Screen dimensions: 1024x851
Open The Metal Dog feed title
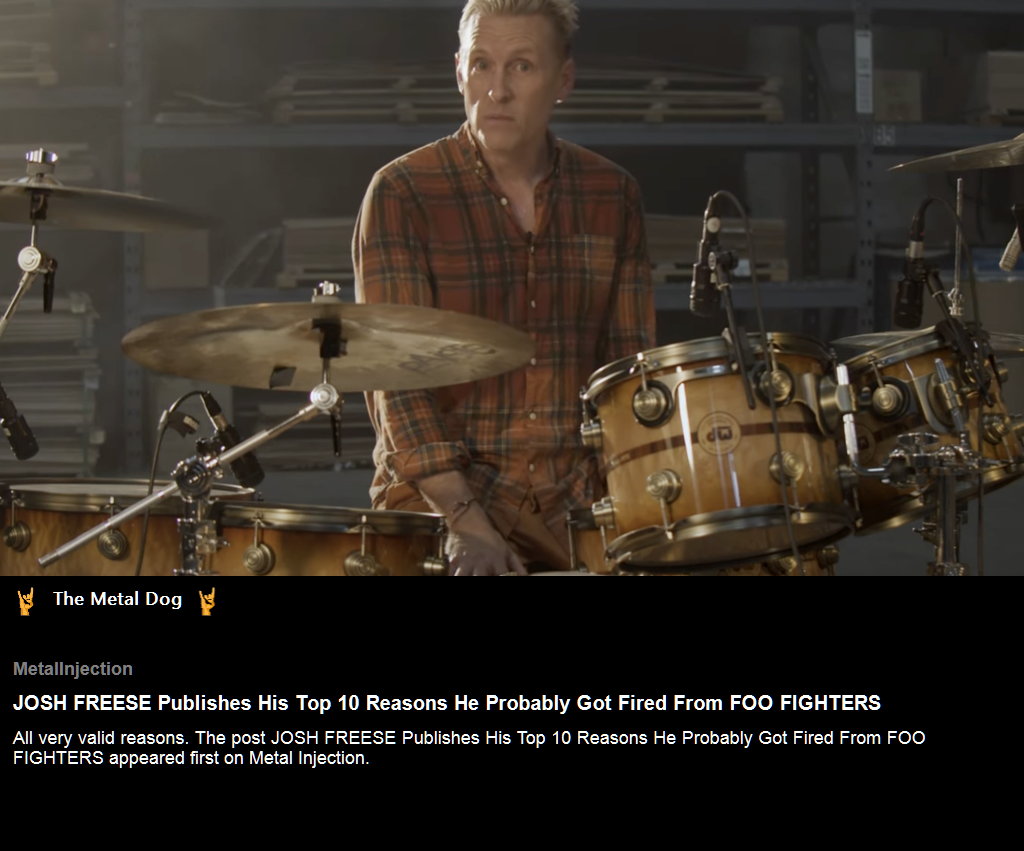pyautogui.click(x=118, y=599)
